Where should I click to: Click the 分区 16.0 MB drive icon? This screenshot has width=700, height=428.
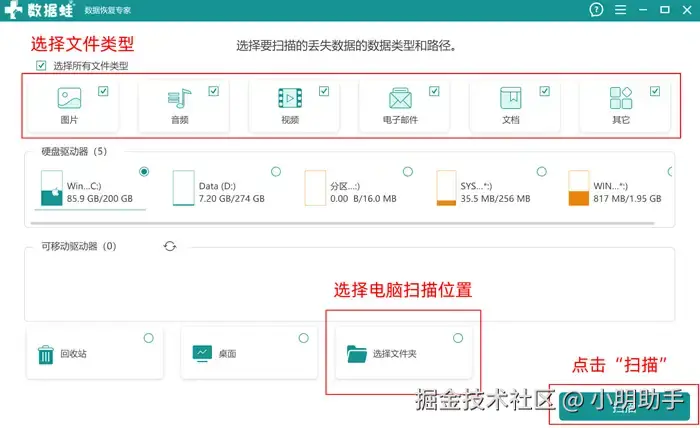click(x=315, y=188)
